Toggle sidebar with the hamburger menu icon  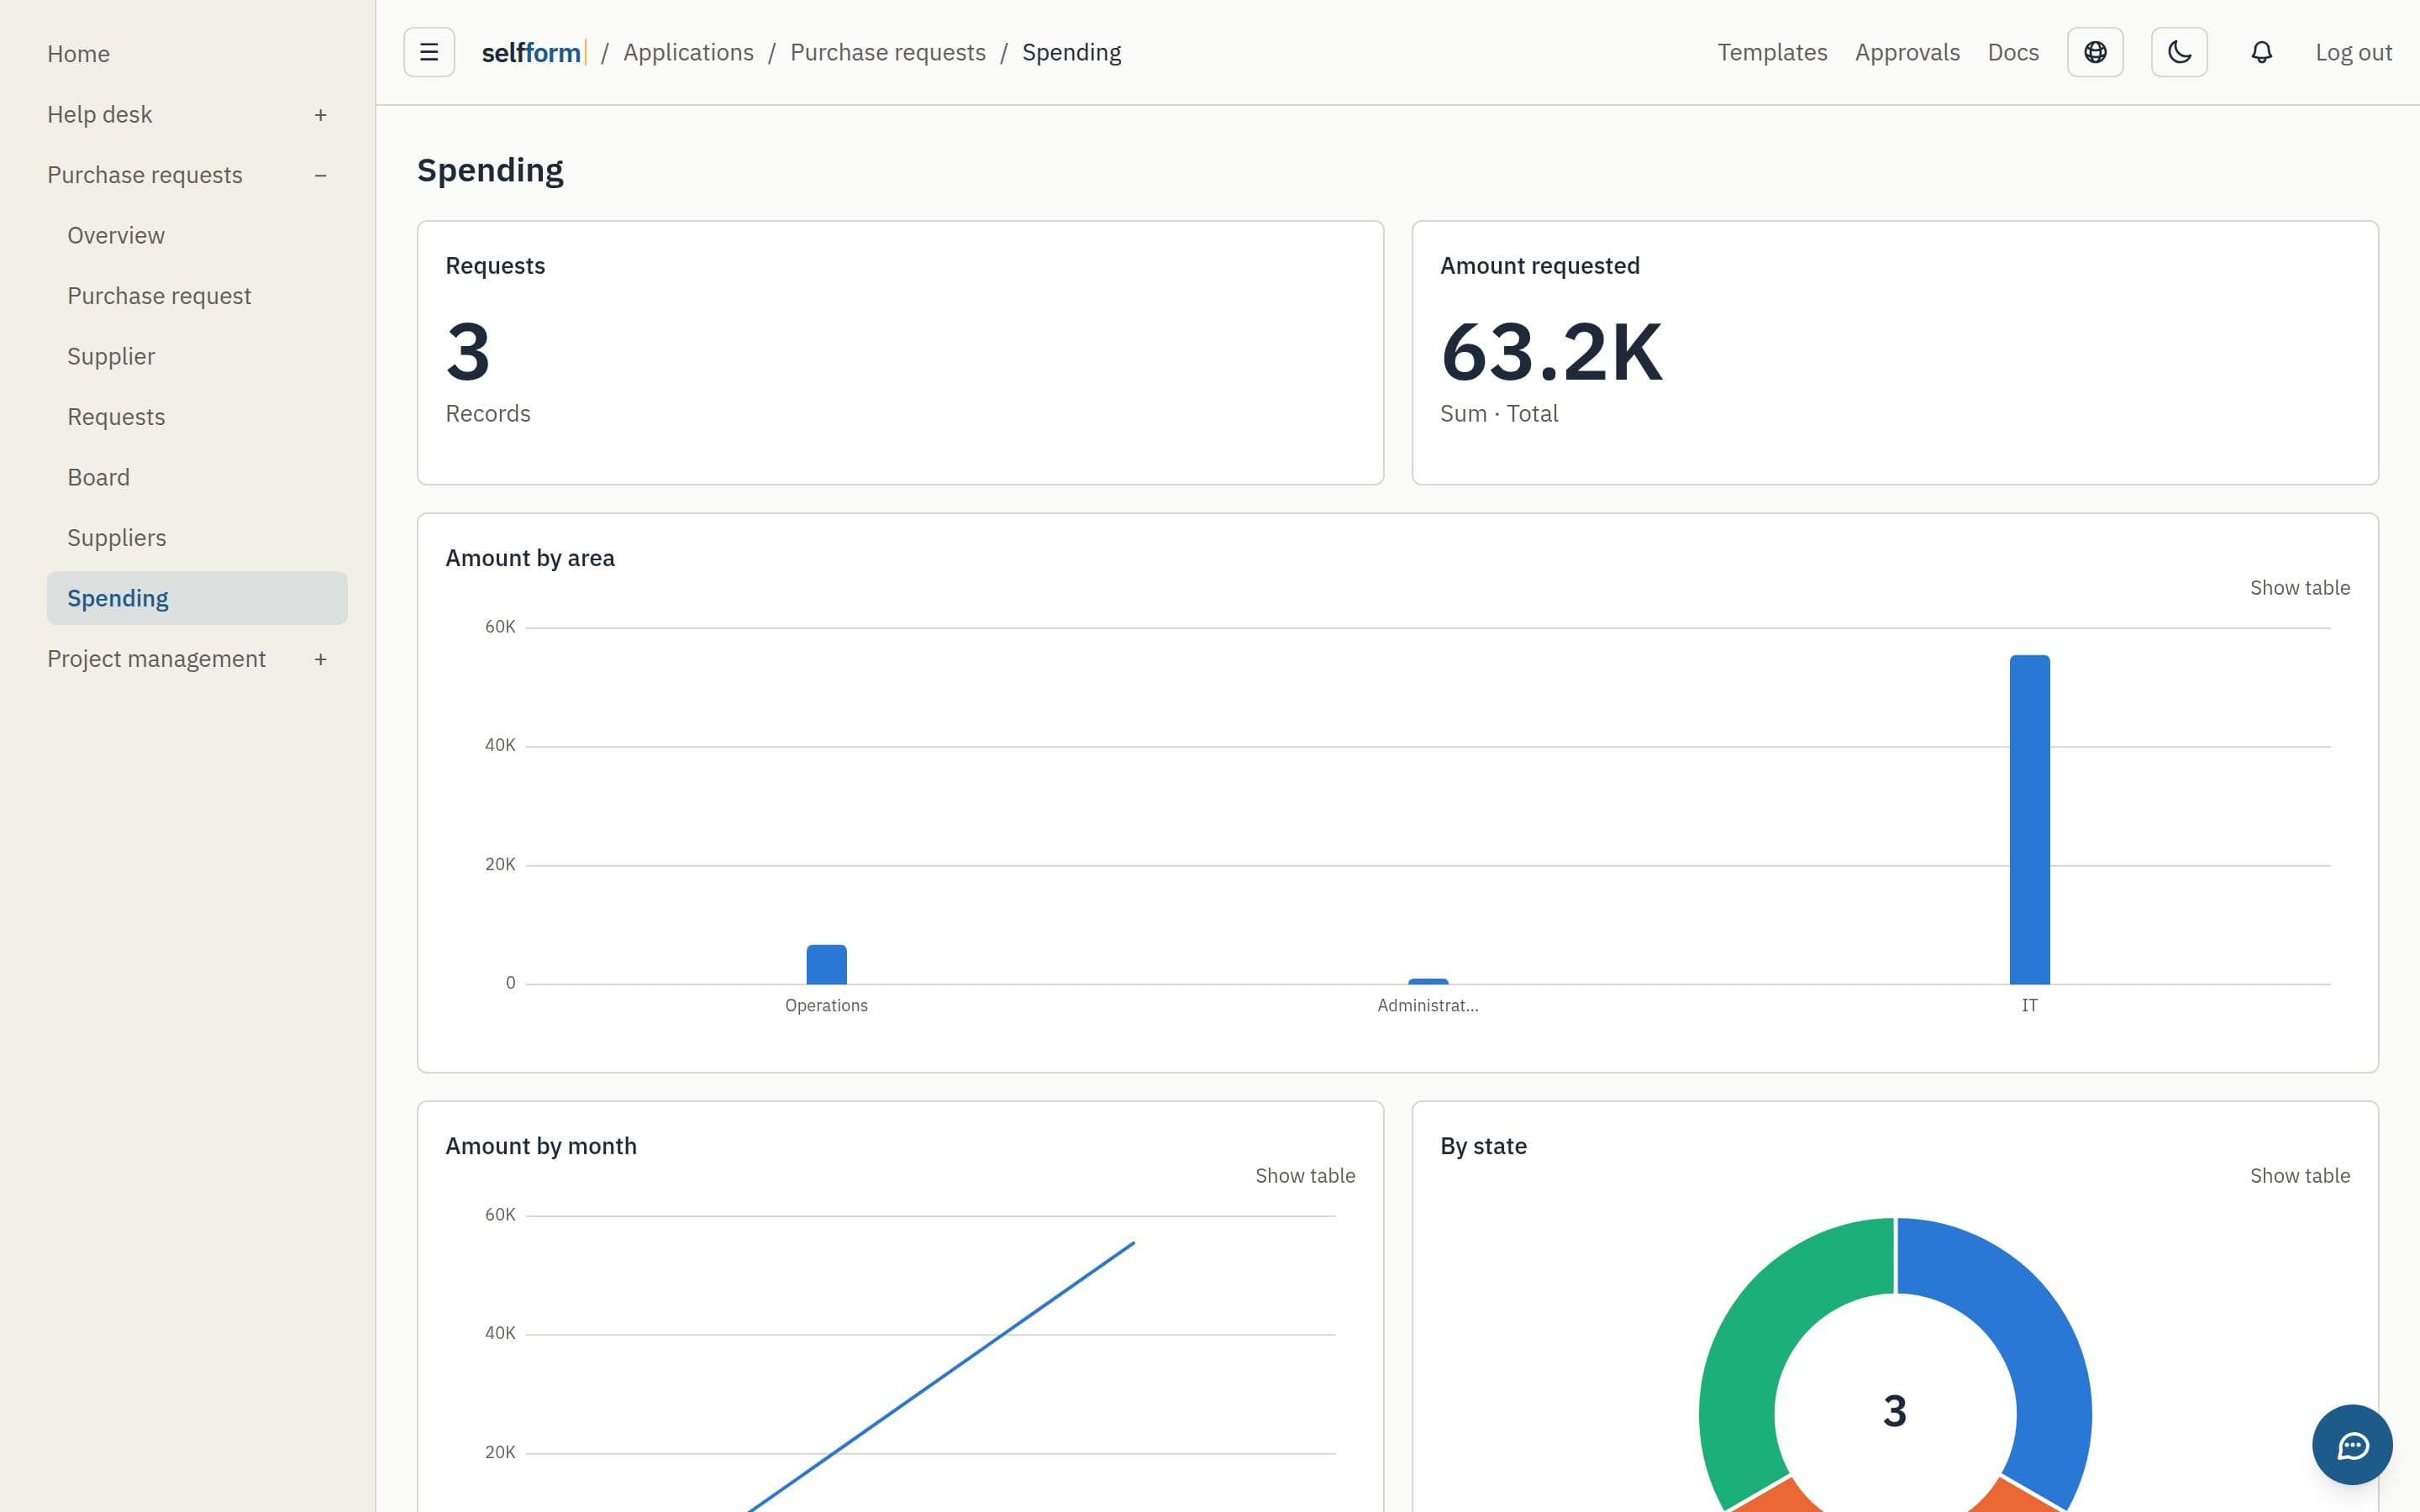(429, 52)
